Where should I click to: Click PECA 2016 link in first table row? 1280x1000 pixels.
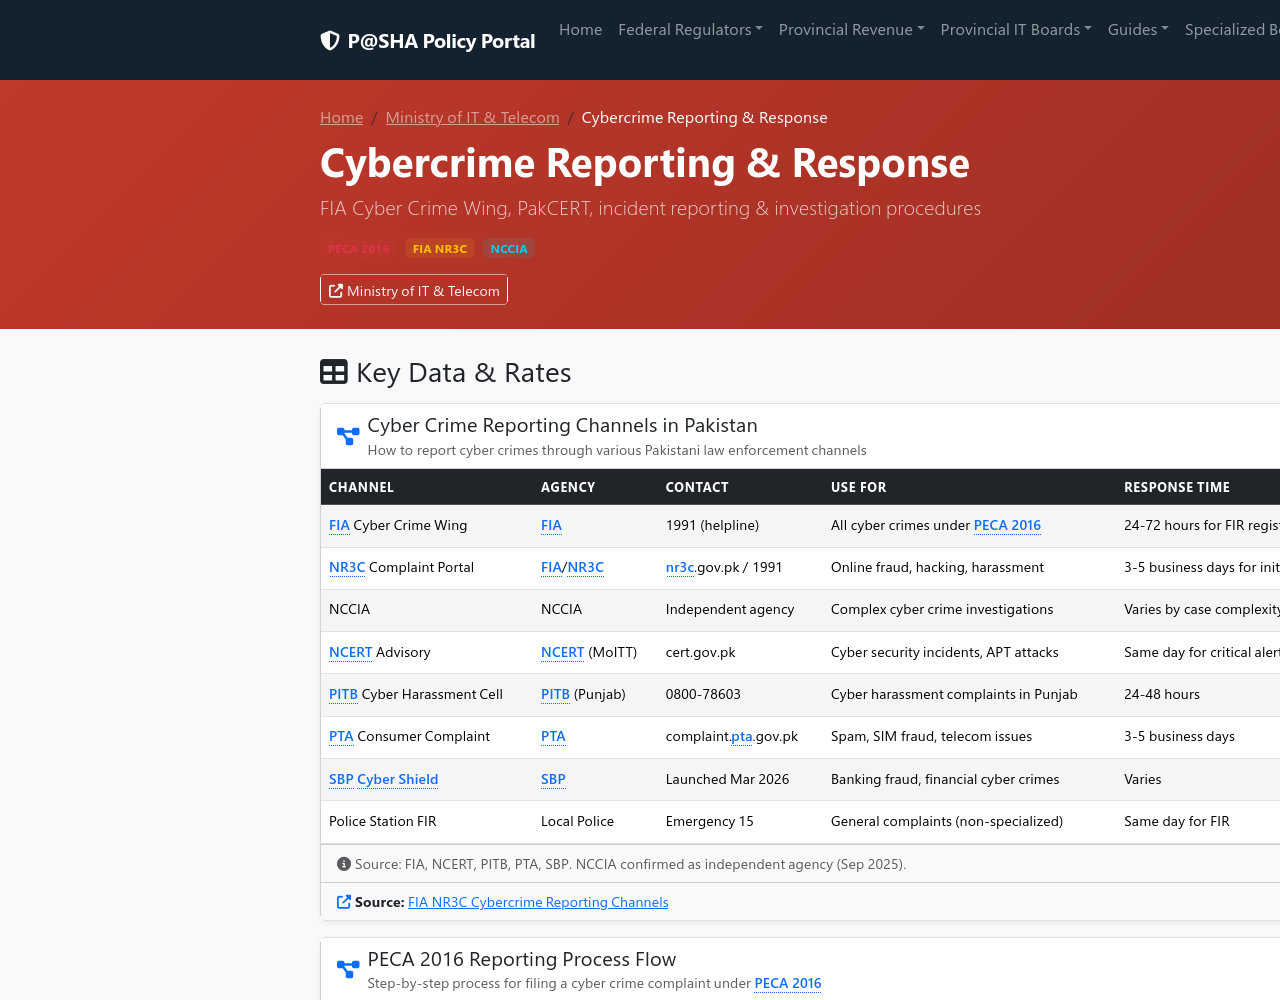(1007, 525)
